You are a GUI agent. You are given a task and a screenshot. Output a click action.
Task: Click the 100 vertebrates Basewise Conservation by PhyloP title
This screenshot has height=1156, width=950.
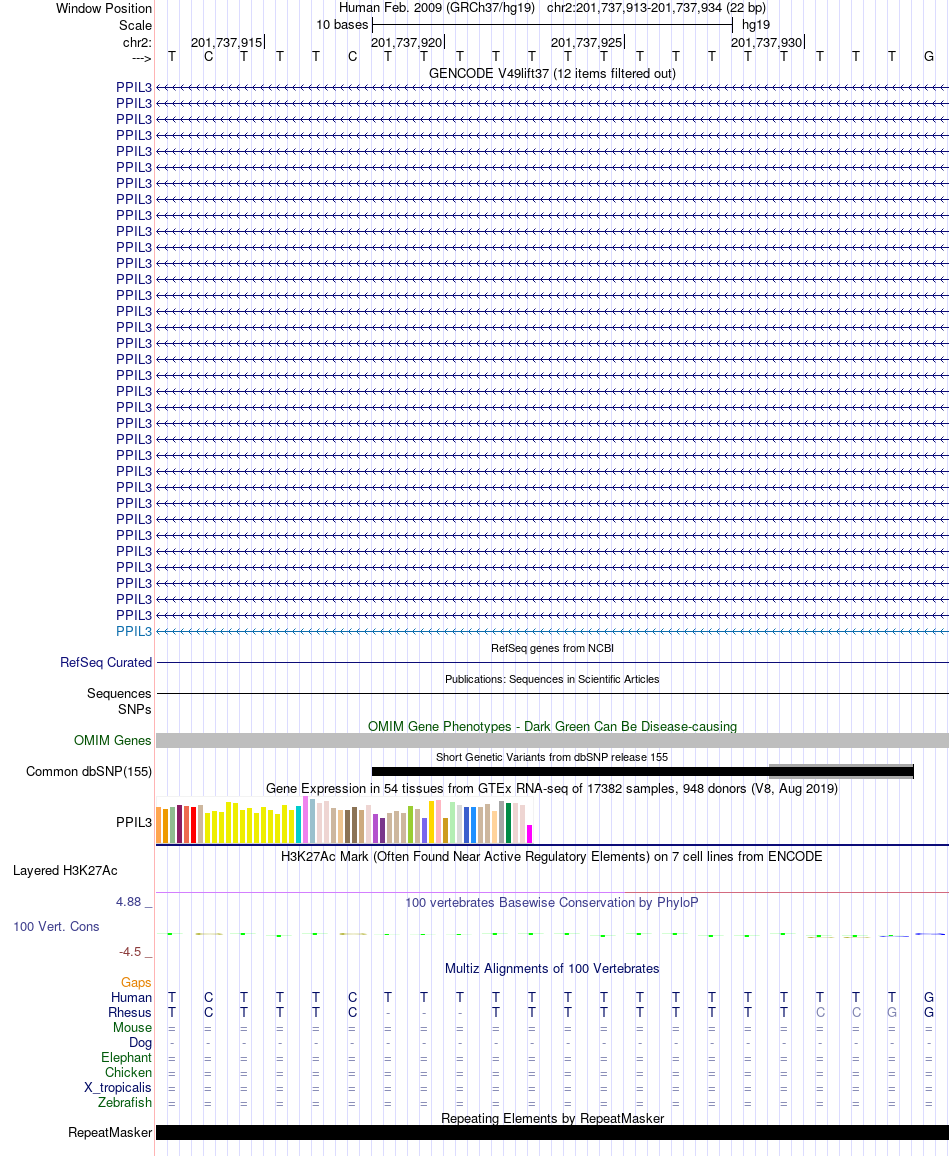[x=552, y=903]
